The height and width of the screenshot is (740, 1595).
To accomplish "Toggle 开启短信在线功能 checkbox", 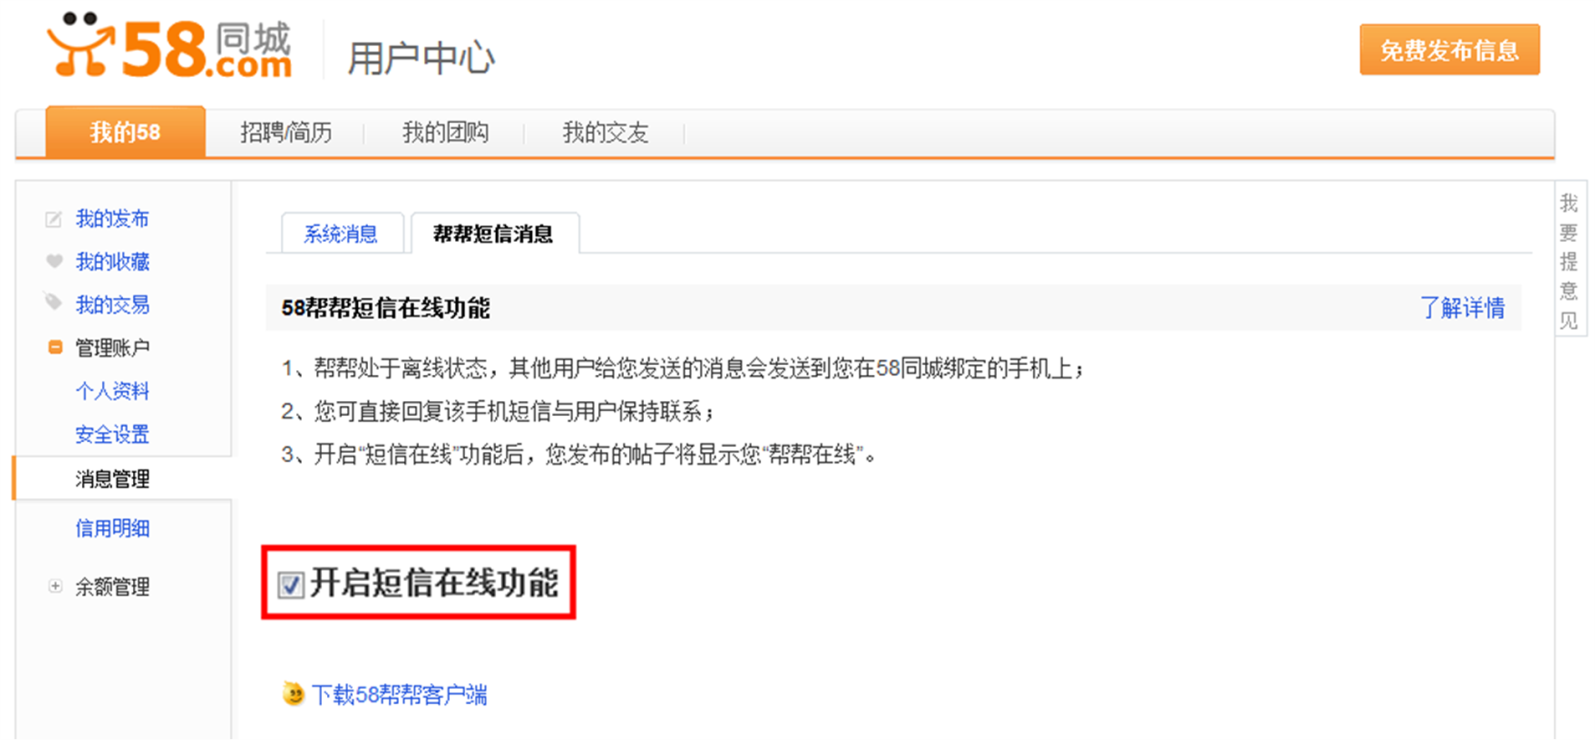I will 290,585.
